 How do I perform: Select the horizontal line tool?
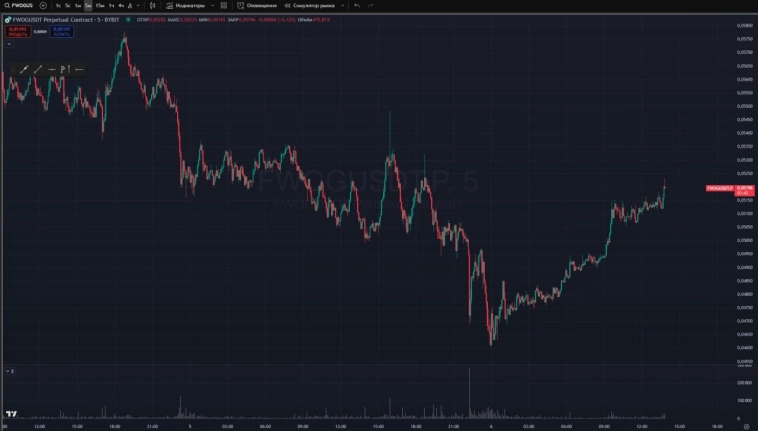79,70
